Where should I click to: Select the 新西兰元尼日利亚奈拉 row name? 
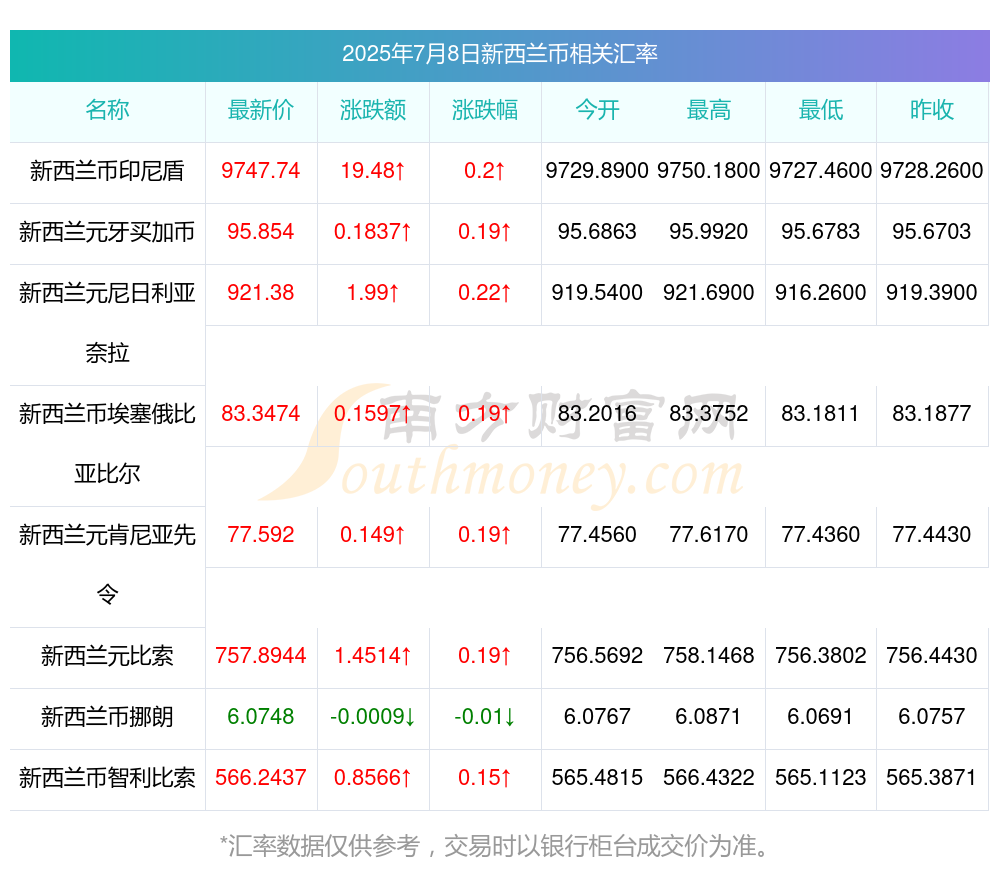107,323
